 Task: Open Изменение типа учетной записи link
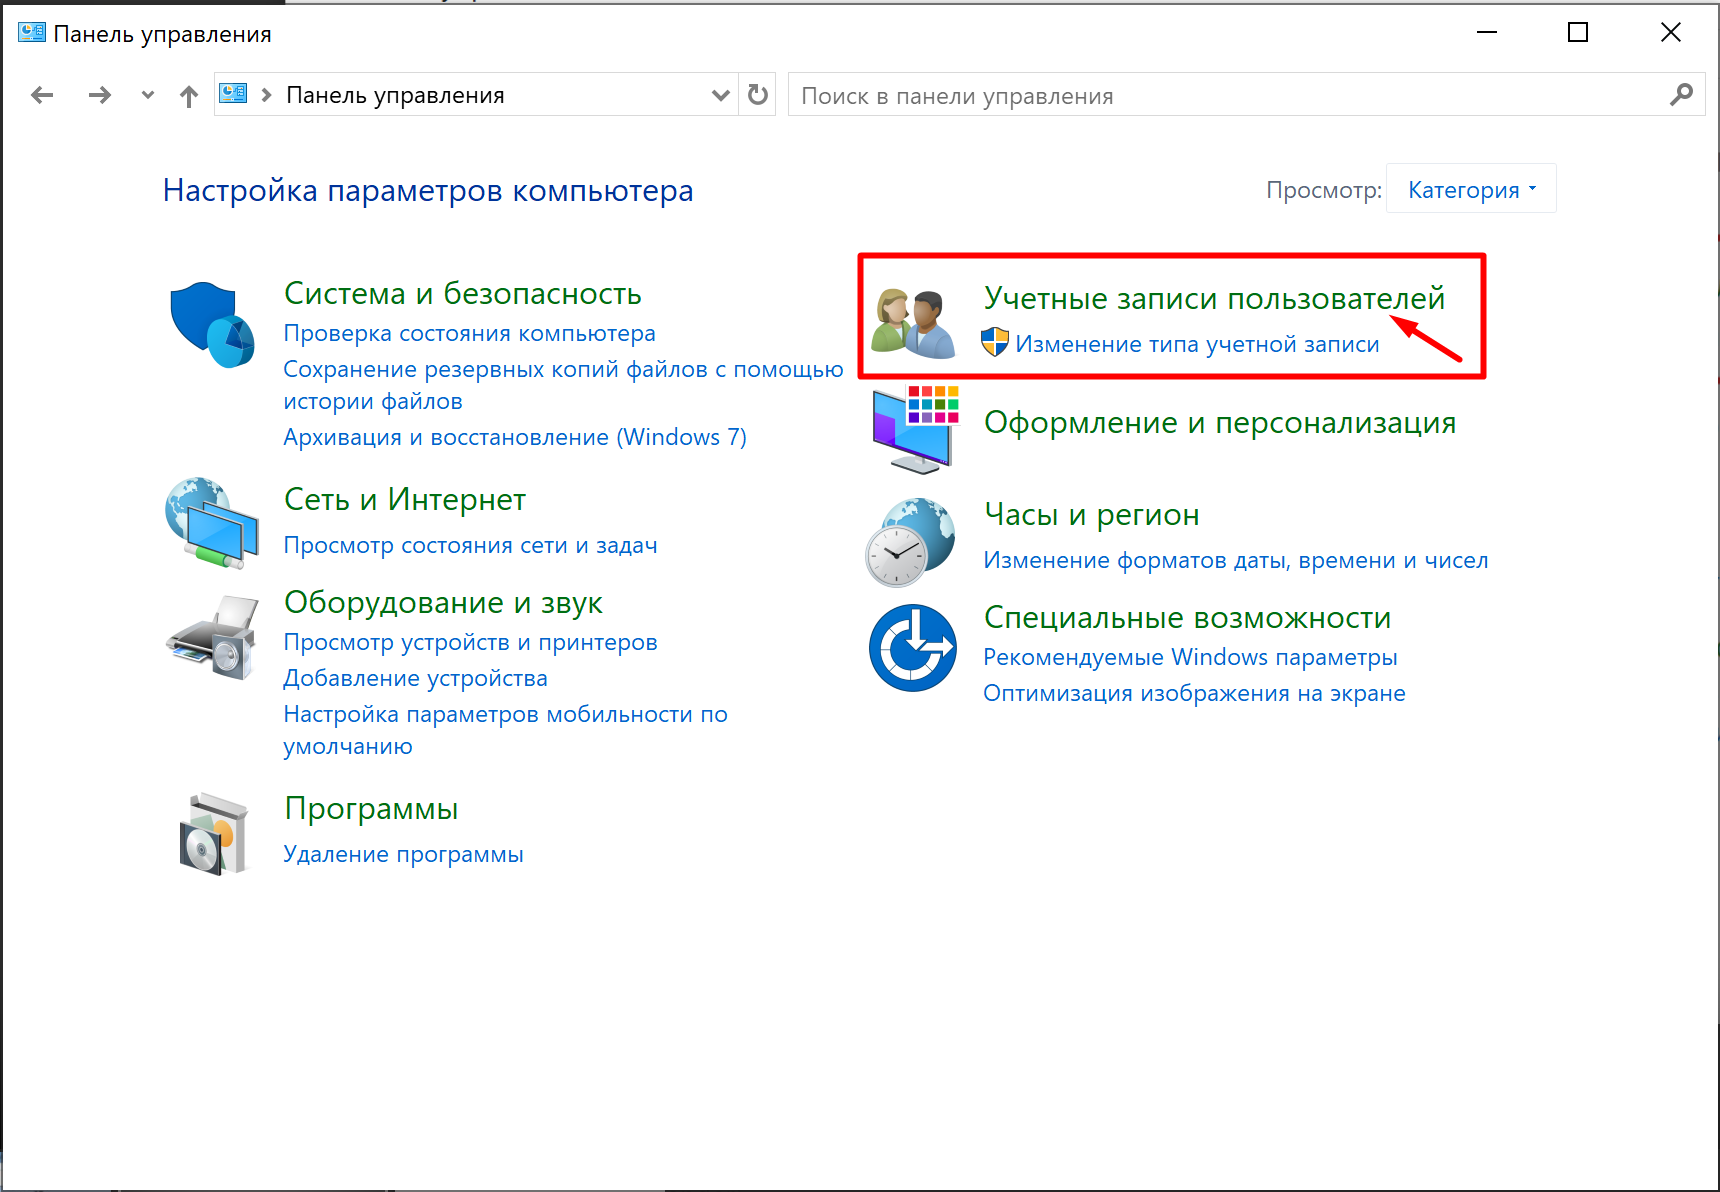pyautogui.click(x=1197, y=344)
